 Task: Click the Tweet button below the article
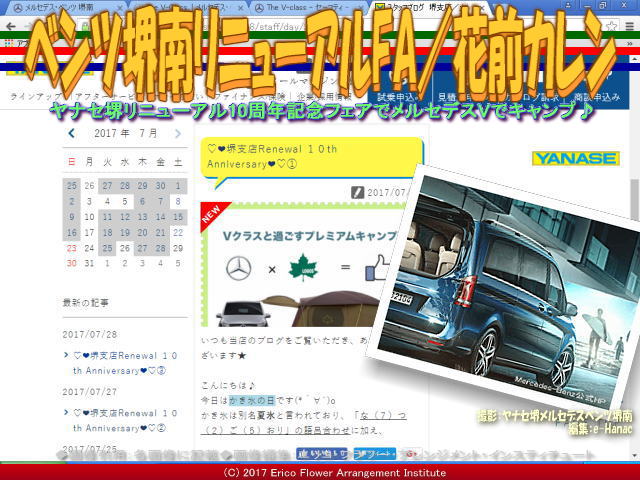[375, 453]
